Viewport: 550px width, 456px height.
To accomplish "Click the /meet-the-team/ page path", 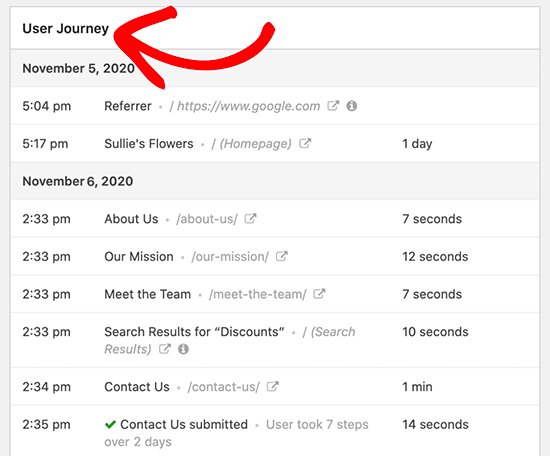I will (x=258, y=294).
